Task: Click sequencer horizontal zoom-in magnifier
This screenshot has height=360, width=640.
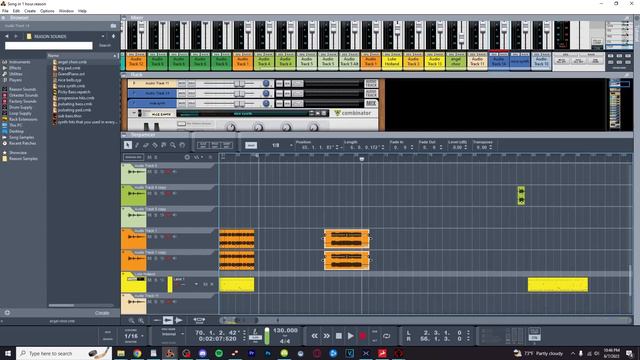Action: coord(141,320)
